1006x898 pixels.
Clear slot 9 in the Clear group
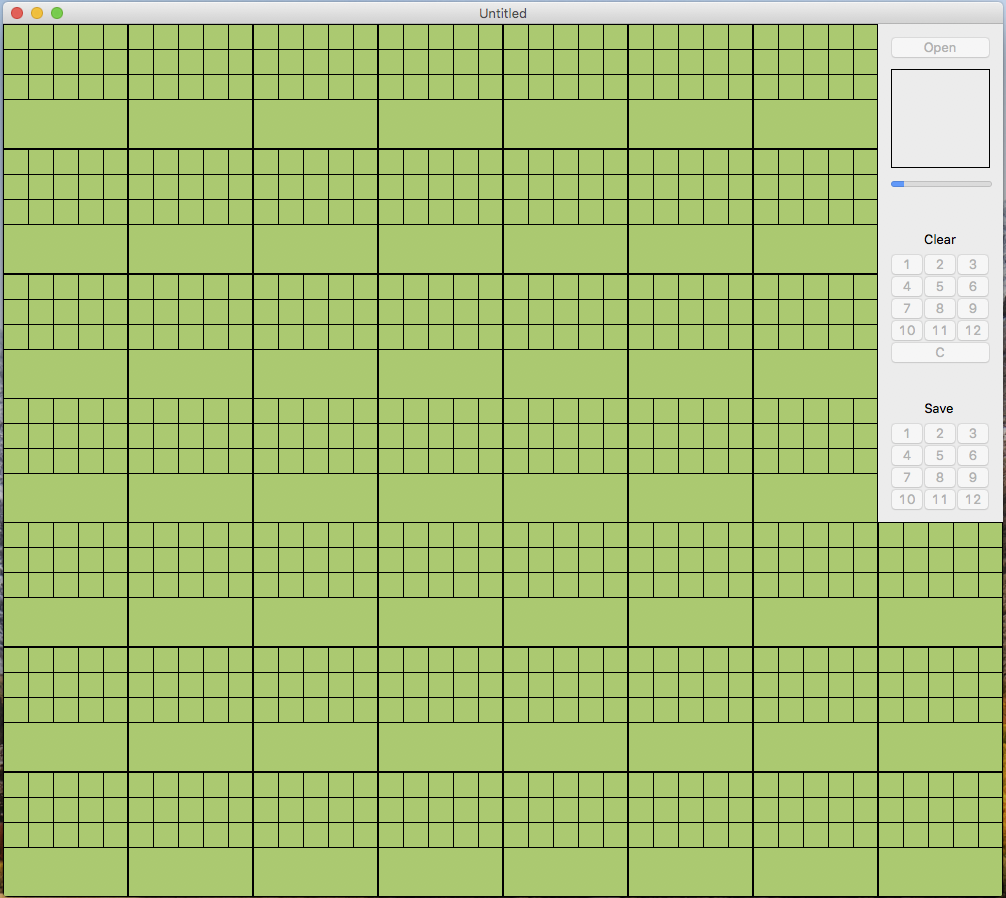click(x=973, y=309)
